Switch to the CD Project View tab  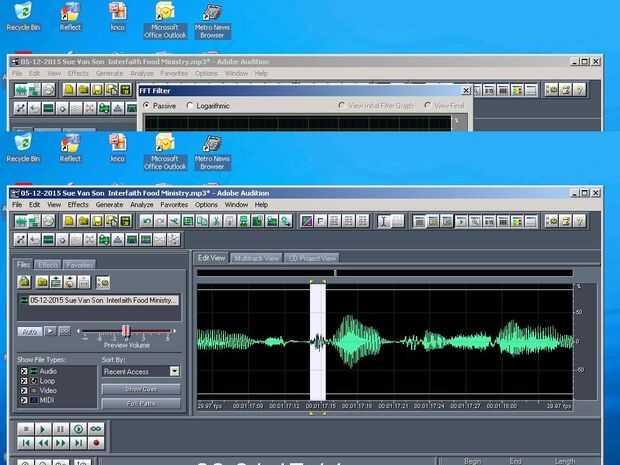[x=312, y=258]
